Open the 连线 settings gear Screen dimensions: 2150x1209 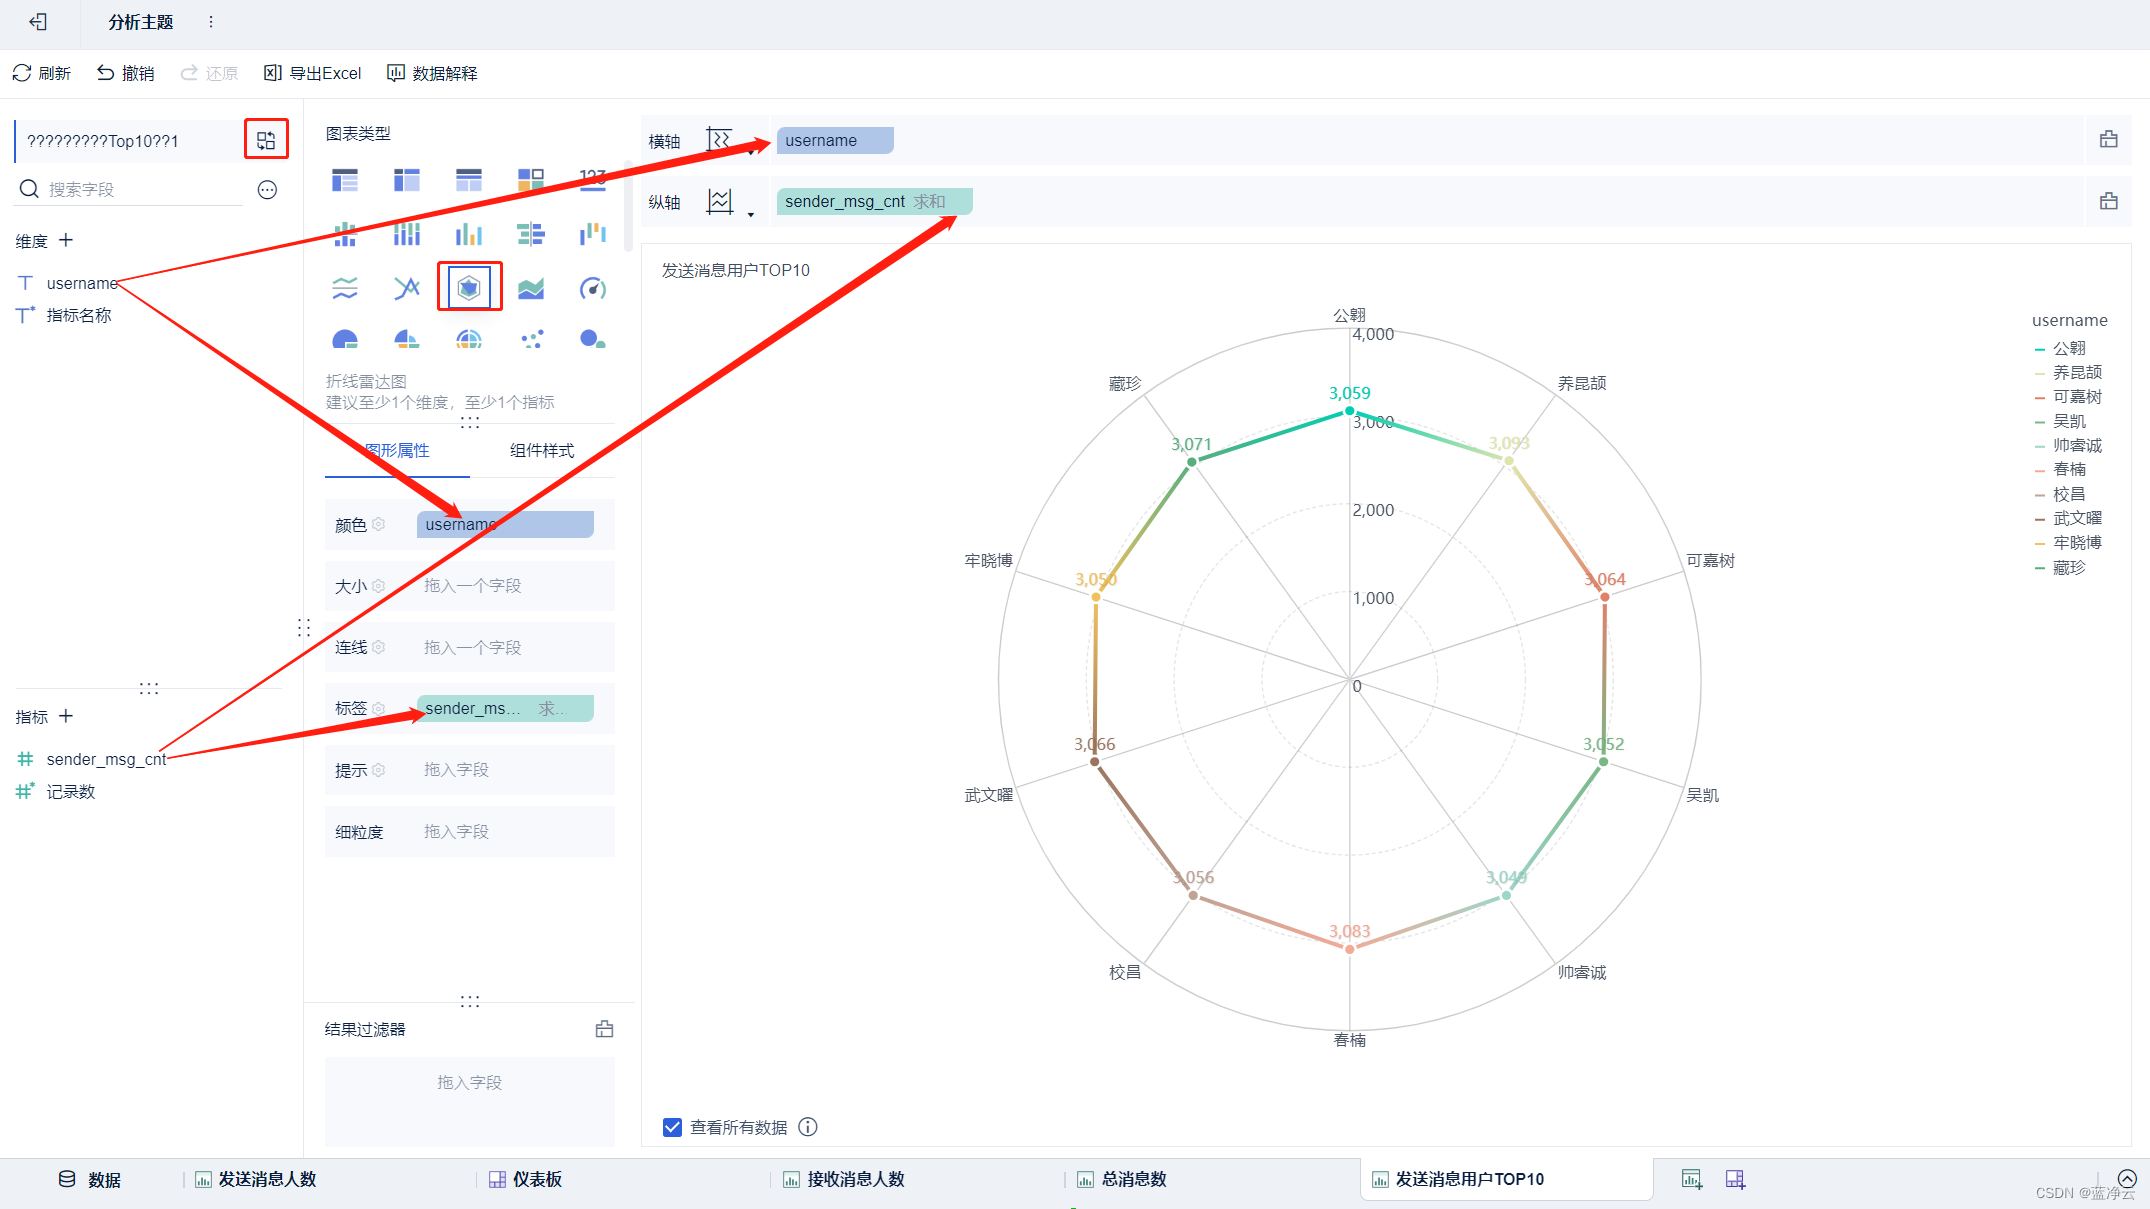(379, 647)
